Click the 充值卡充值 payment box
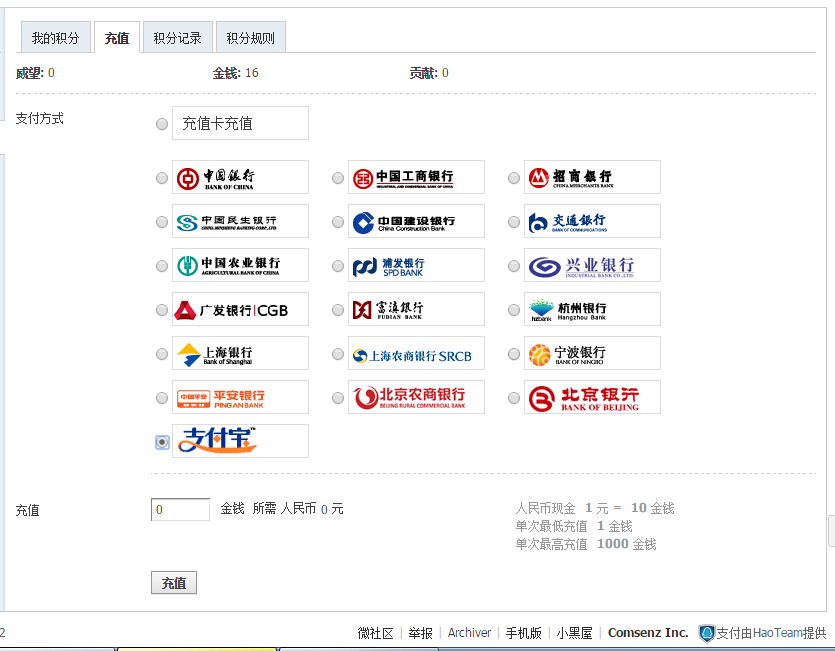Viewport: 835px width, 651px height. point(240,123)
